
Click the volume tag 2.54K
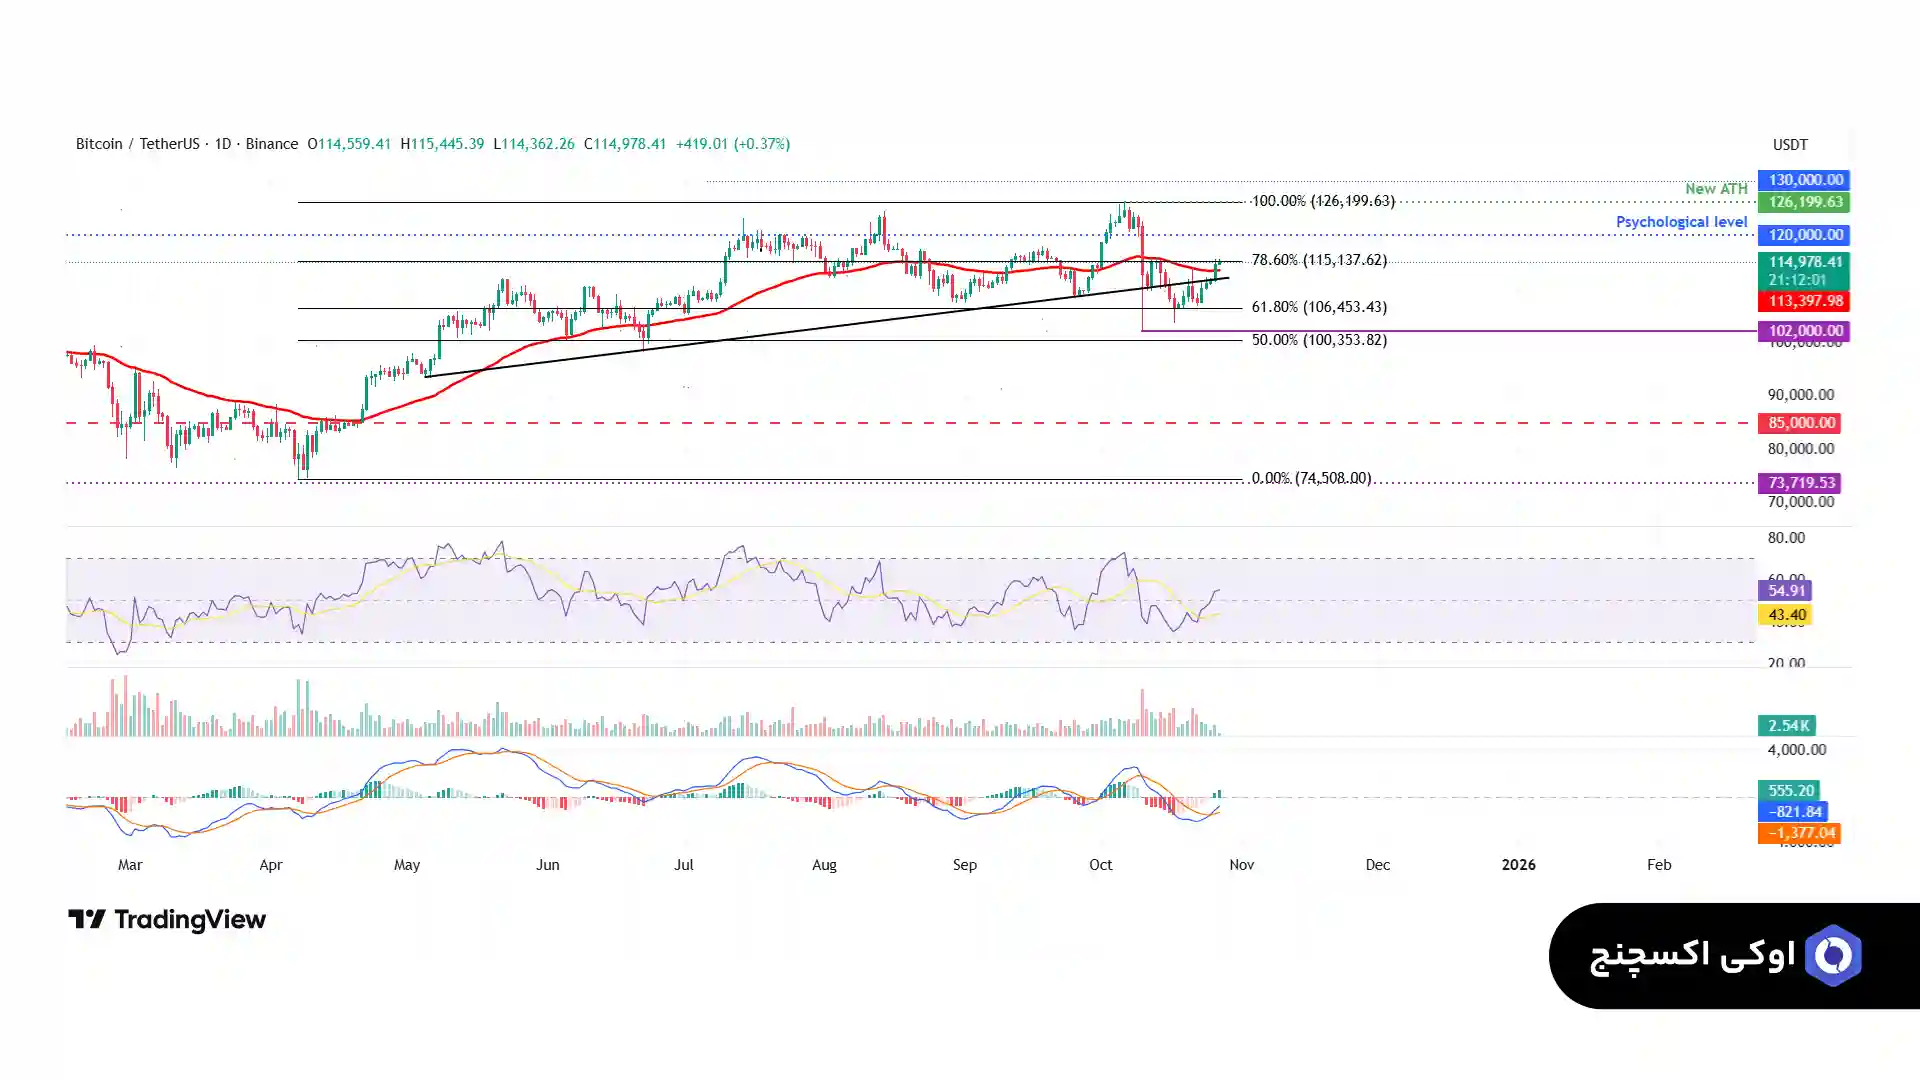pyautogui.click(x=1787, y=726)
